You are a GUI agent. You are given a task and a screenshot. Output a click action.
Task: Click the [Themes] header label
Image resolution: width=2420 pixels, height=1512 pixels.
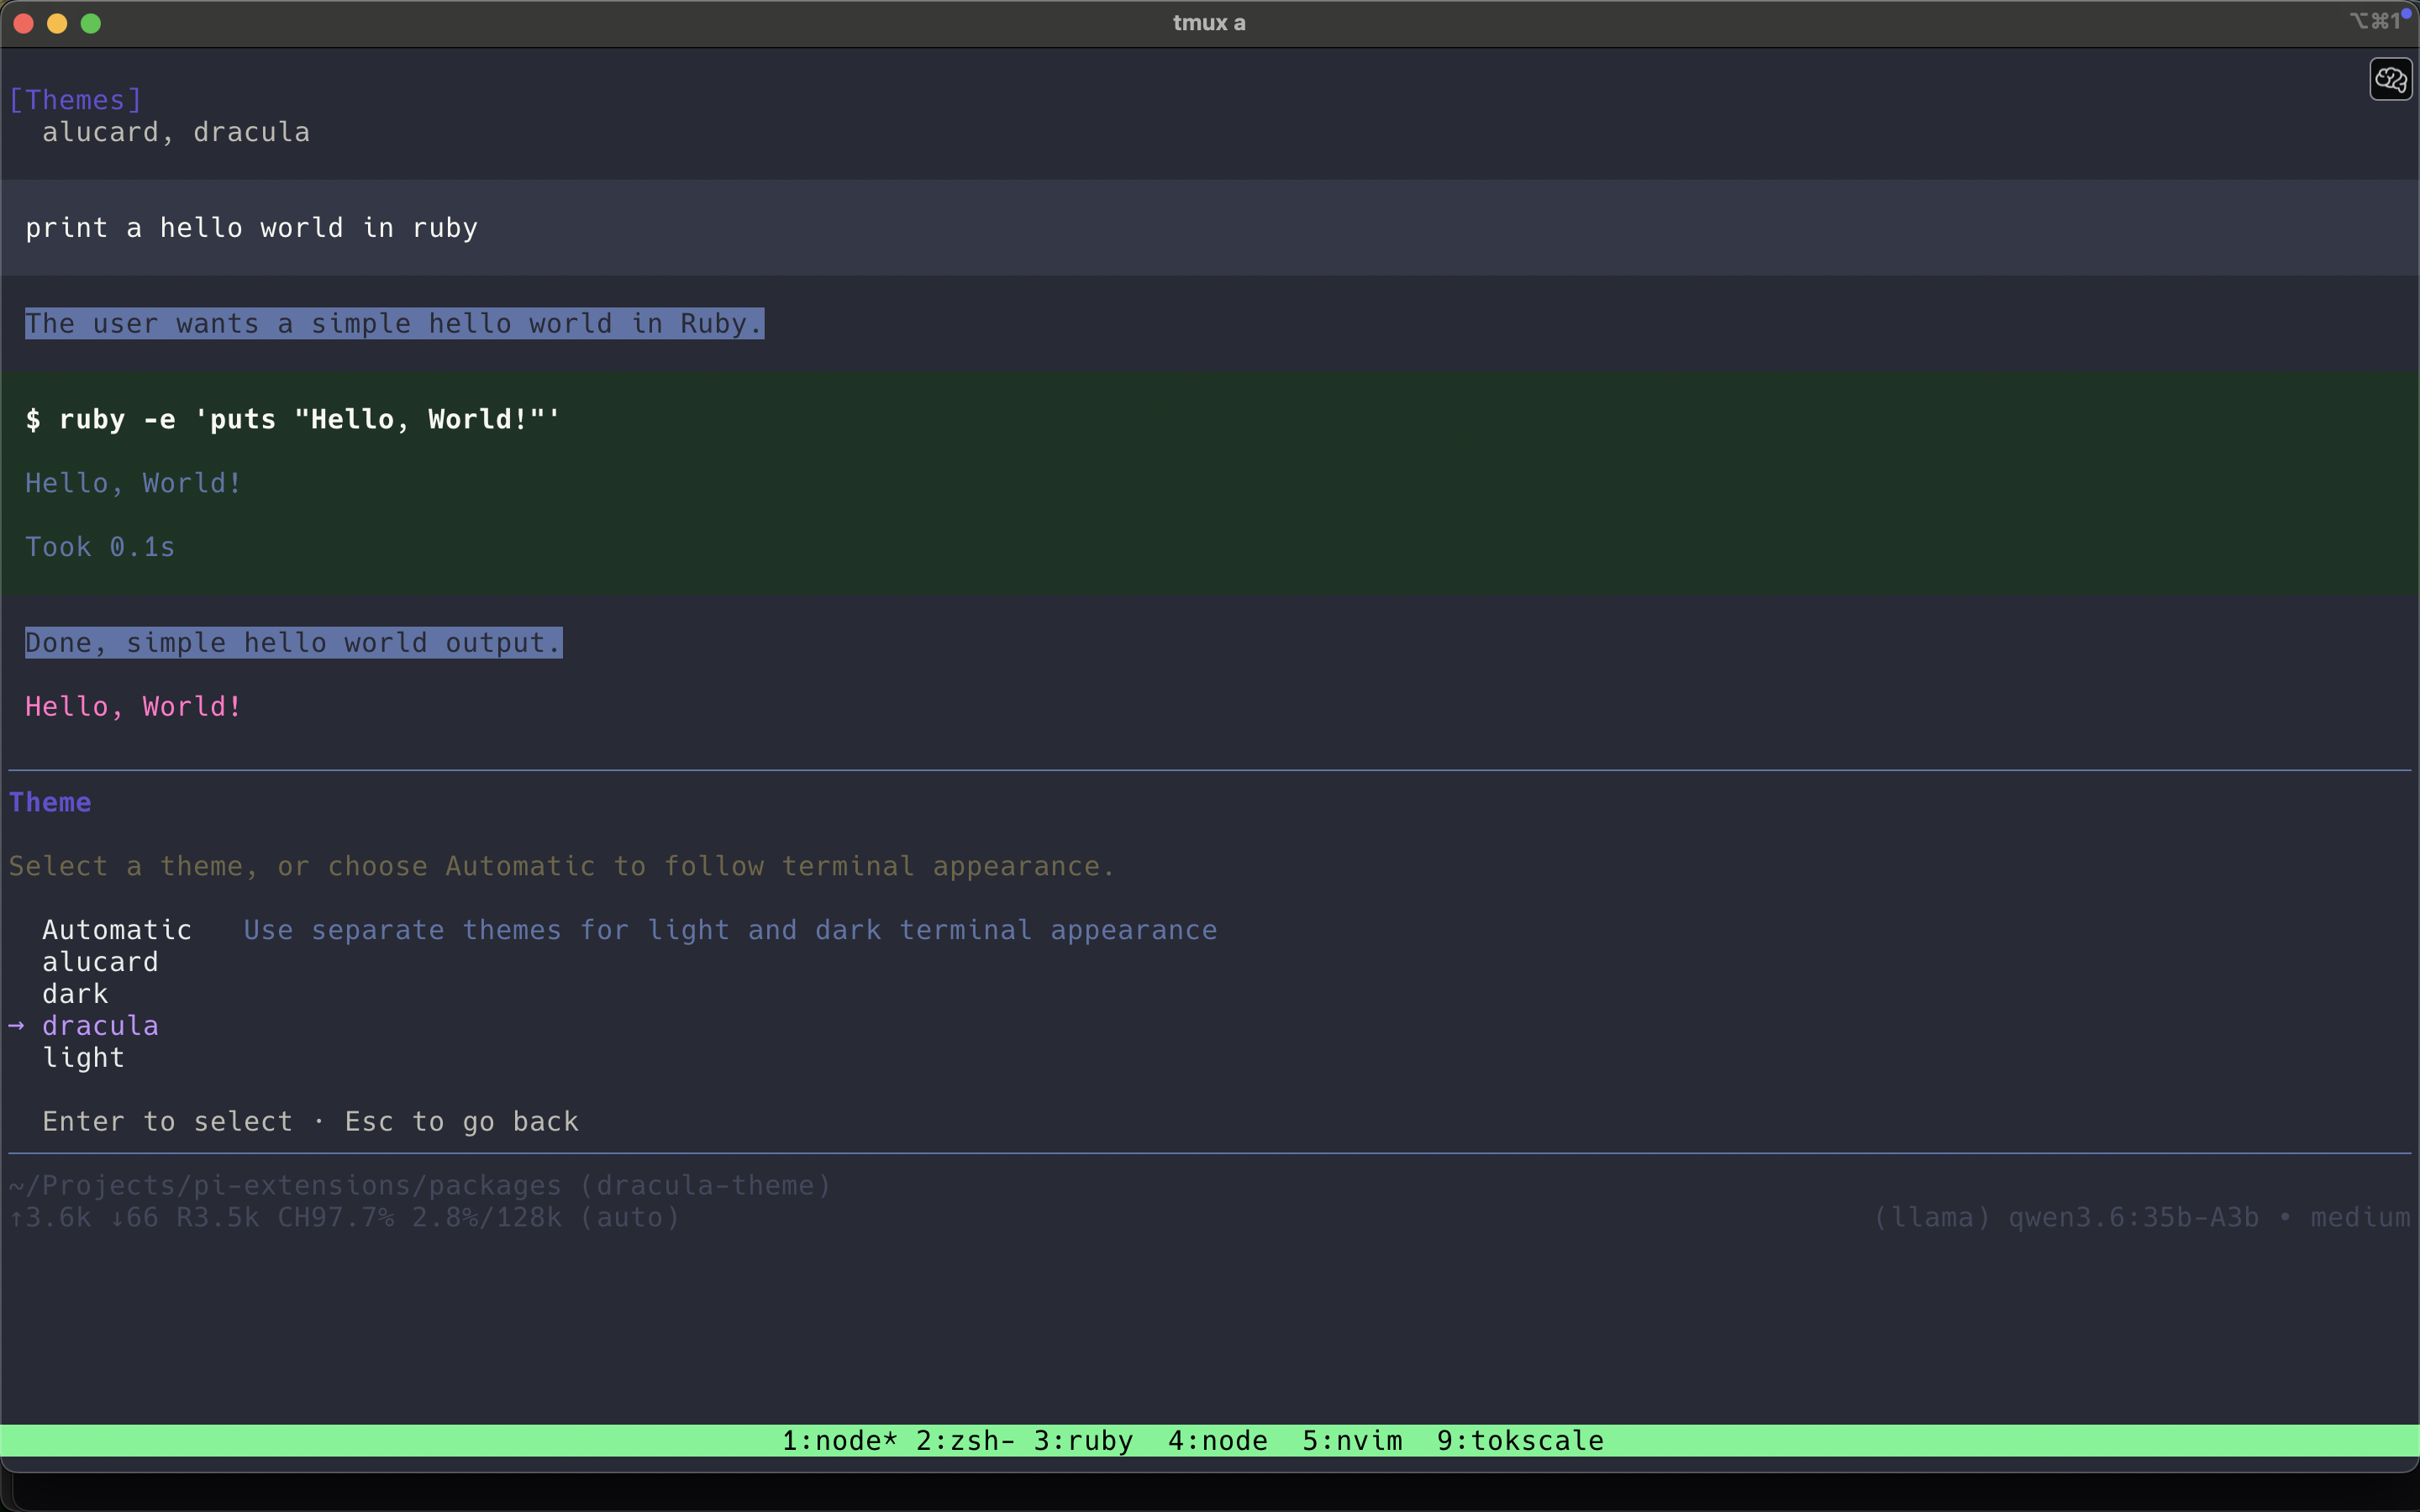[75, 100]
